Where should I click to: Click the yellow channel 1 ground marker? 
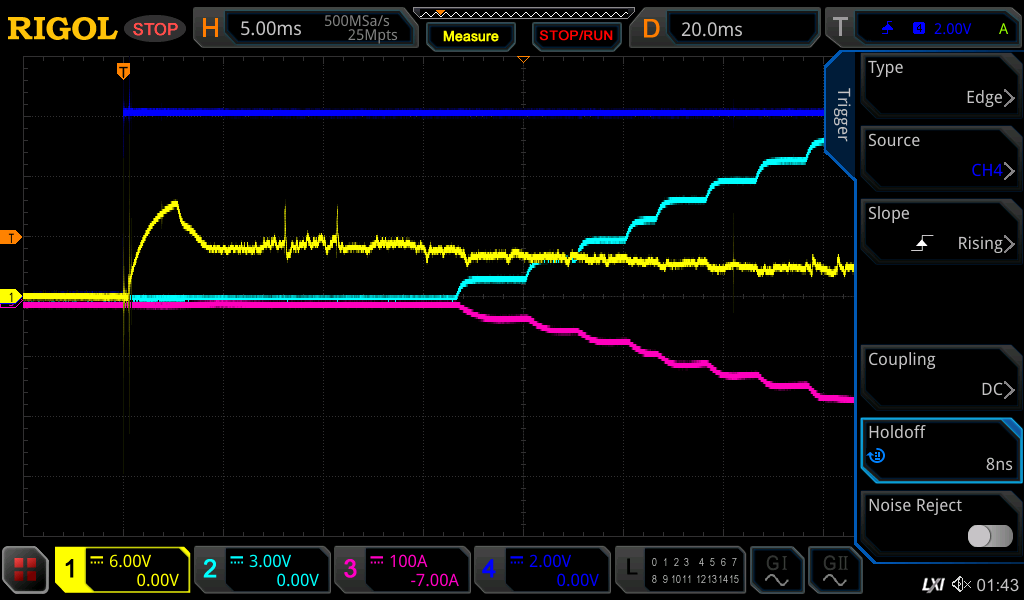click(11, 297)
